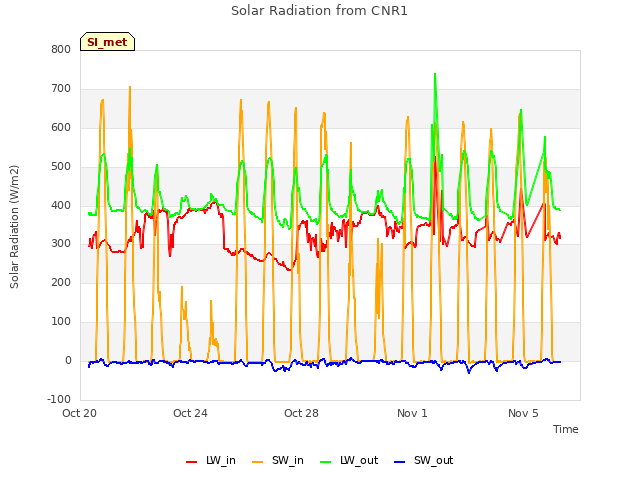
Task: Click the 700 y-axis tick label
Action: (x=61, y=89)
